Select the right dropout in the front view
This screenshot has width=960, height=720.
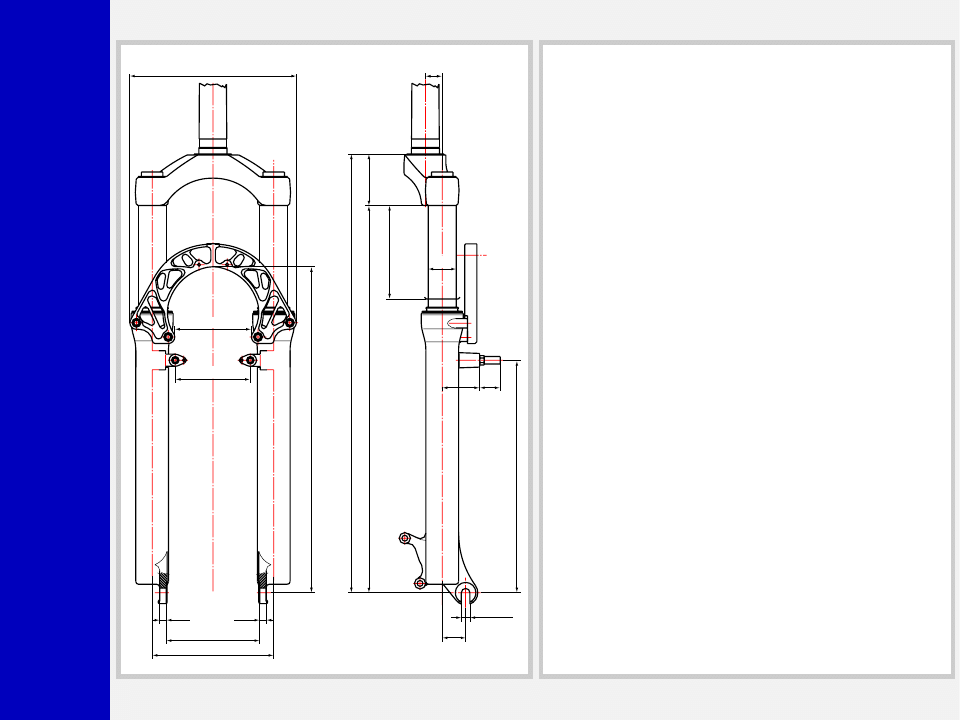(x=265, y=596)
